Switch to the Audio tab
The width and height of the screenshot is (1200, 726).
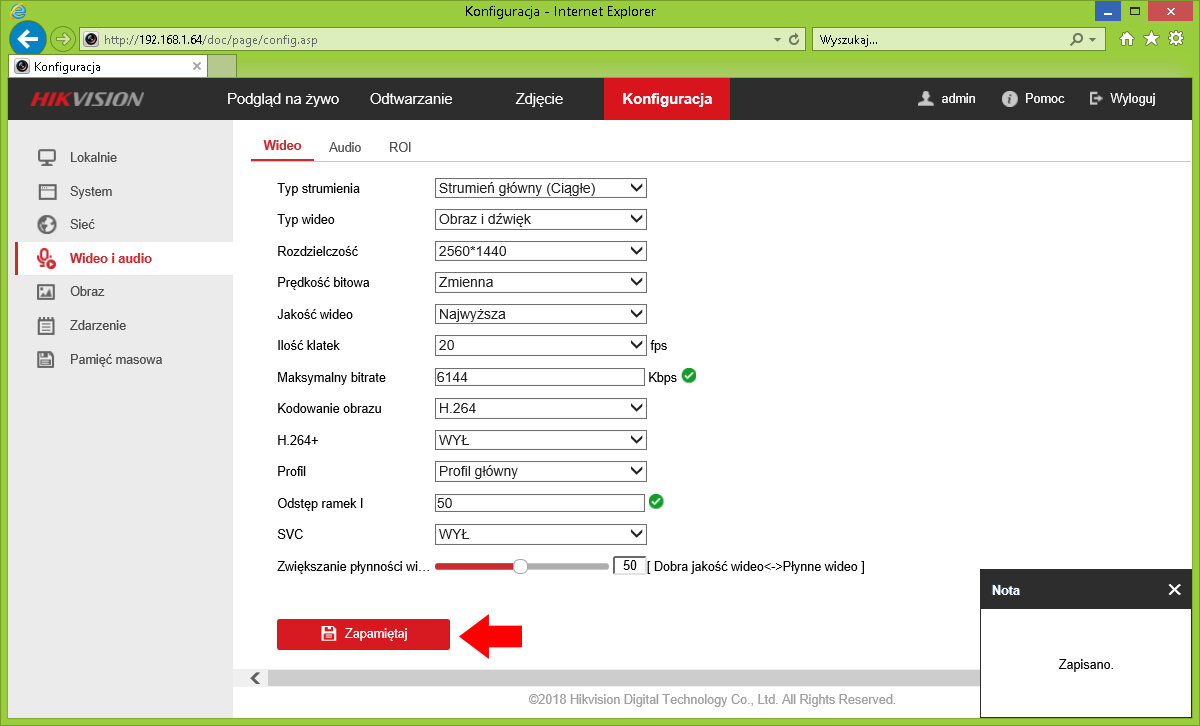pos(345,147)
